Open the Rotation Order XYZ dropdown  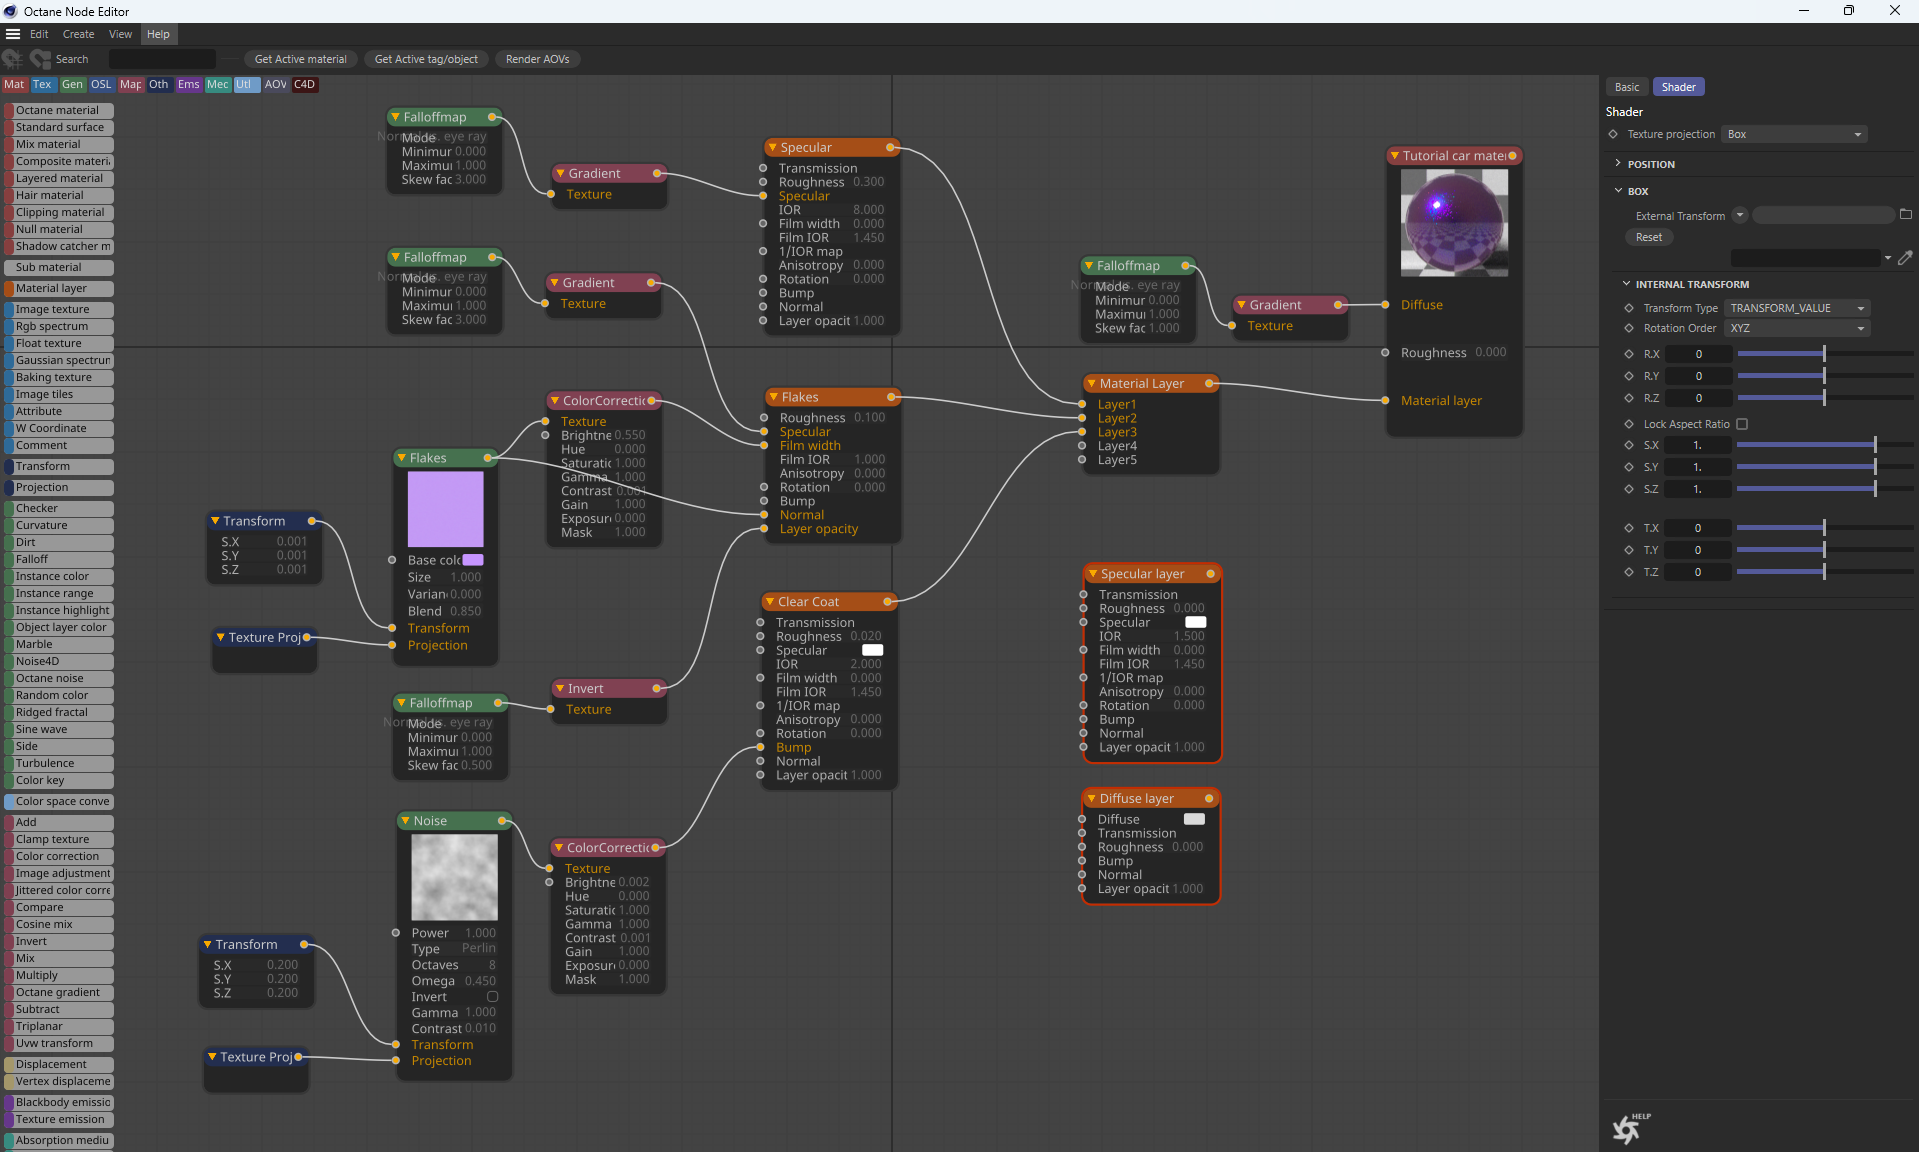[1797, 328]
